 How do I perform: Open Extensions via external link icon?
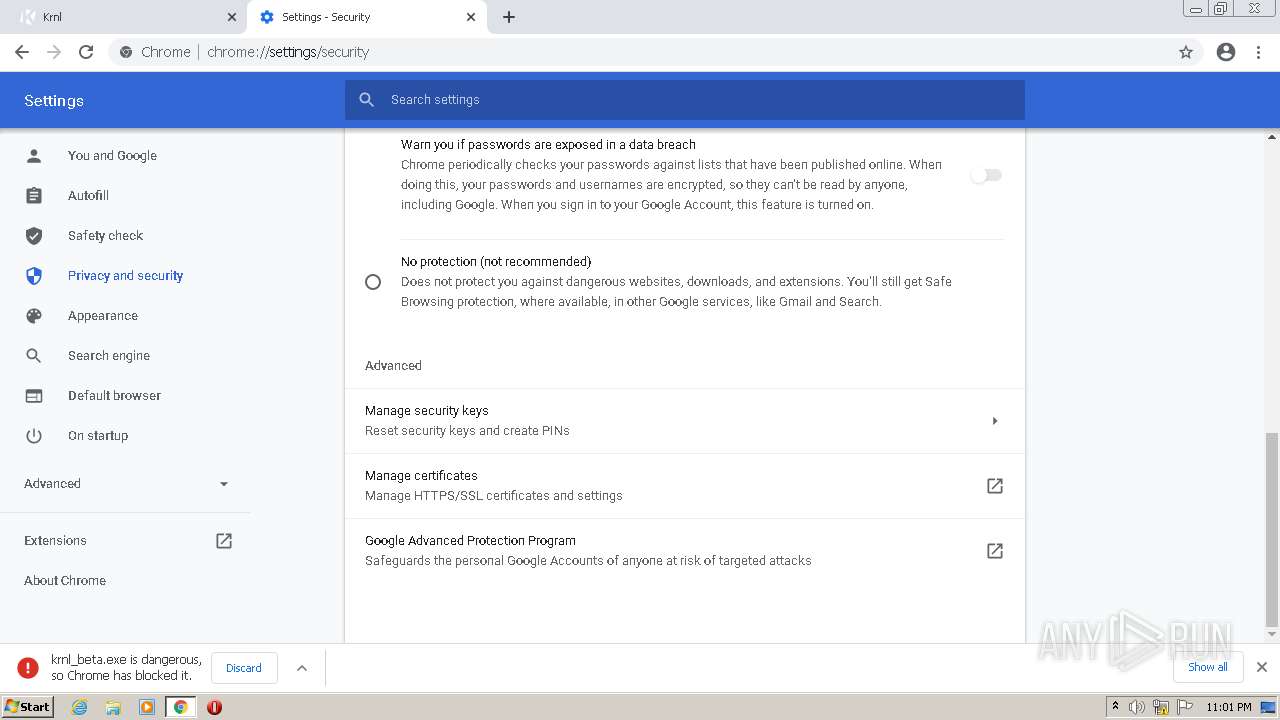(224, 540)
